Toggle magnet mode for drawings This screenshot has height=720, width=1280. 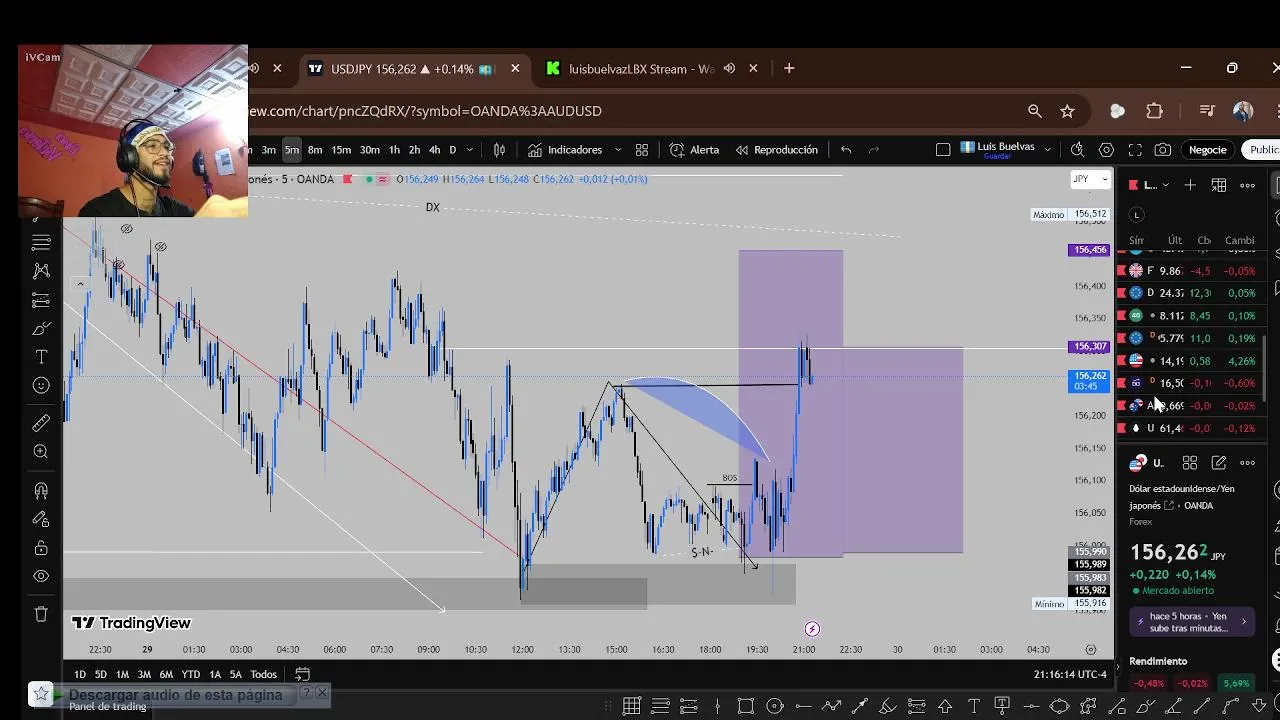pos(41,491)
